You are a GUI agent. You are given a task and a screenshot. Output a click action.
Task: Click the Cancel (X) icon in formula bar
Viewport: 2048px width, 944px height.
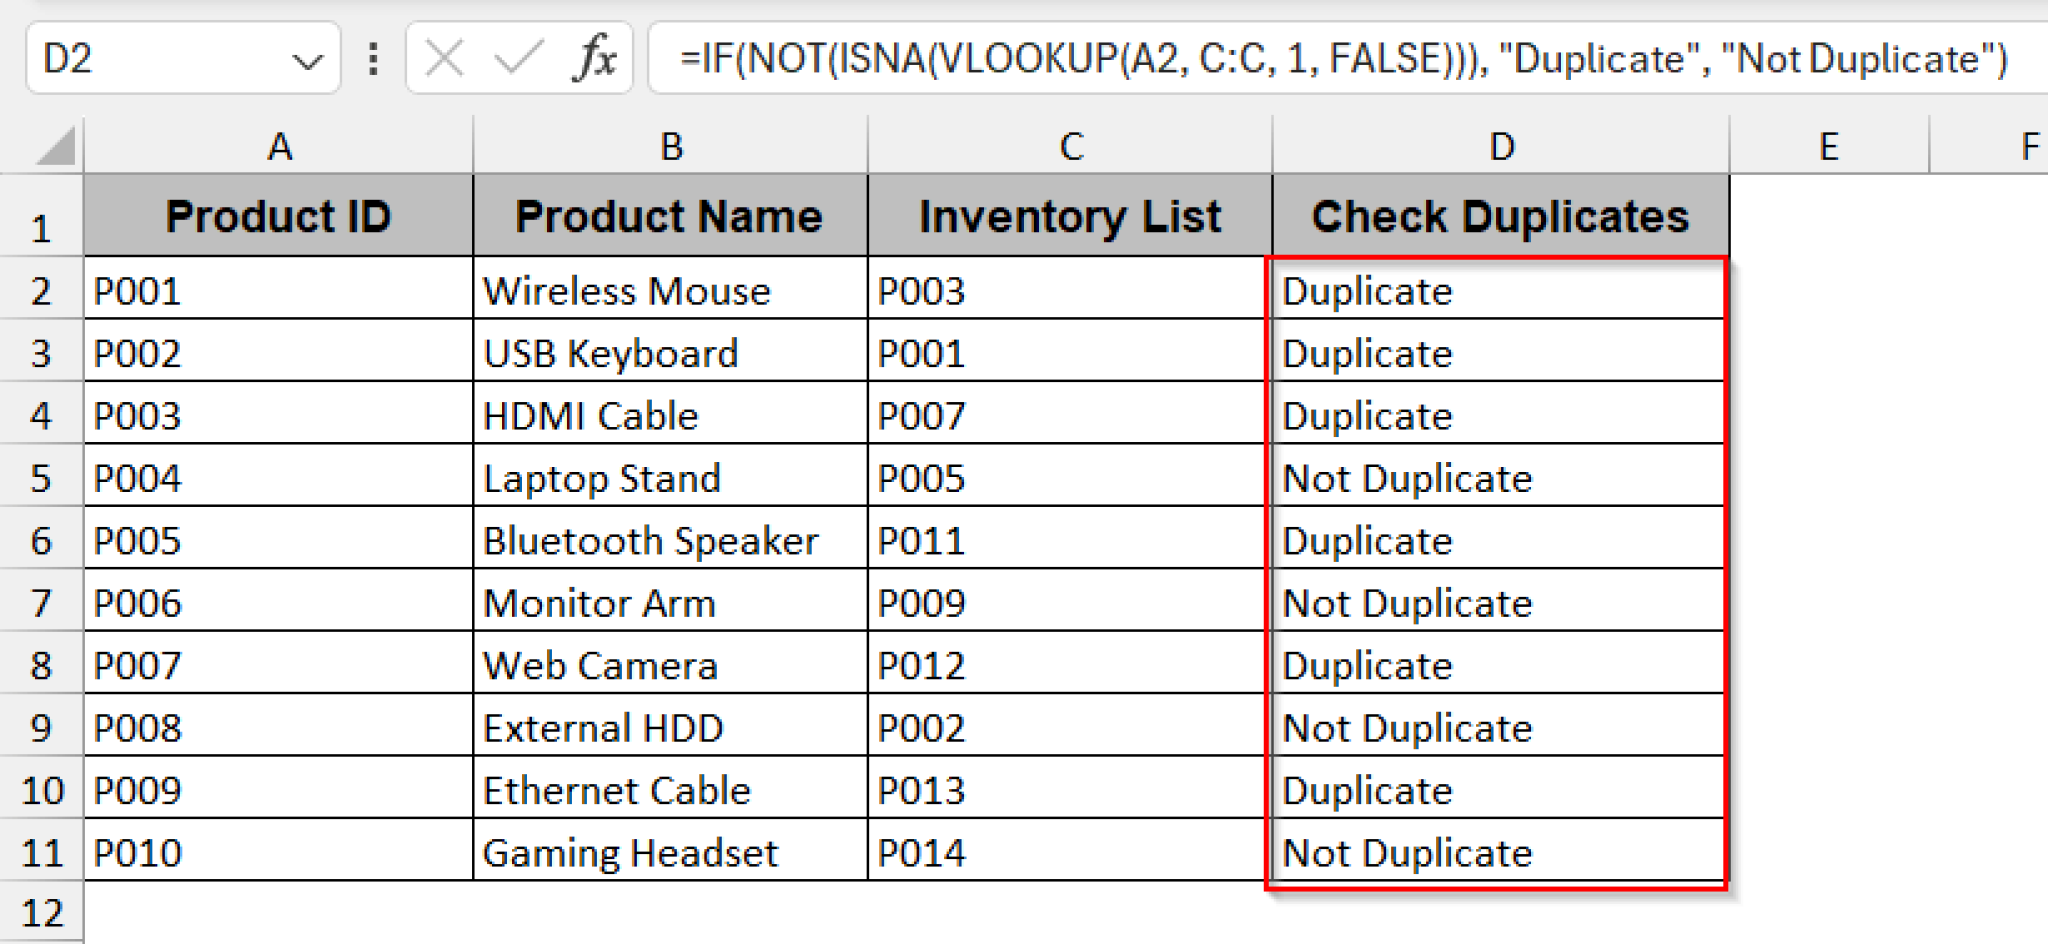click(x=443, y=58)
